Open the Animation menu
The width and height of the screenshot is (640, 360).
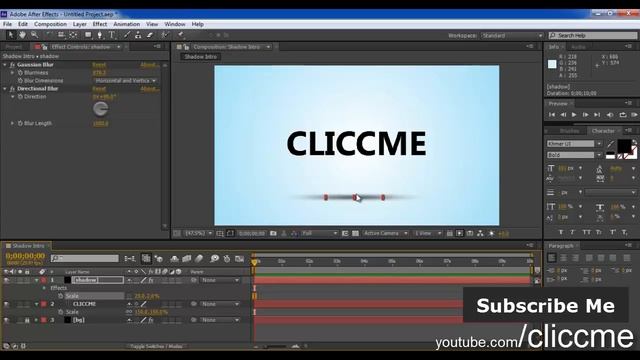[x=127, y=24]
